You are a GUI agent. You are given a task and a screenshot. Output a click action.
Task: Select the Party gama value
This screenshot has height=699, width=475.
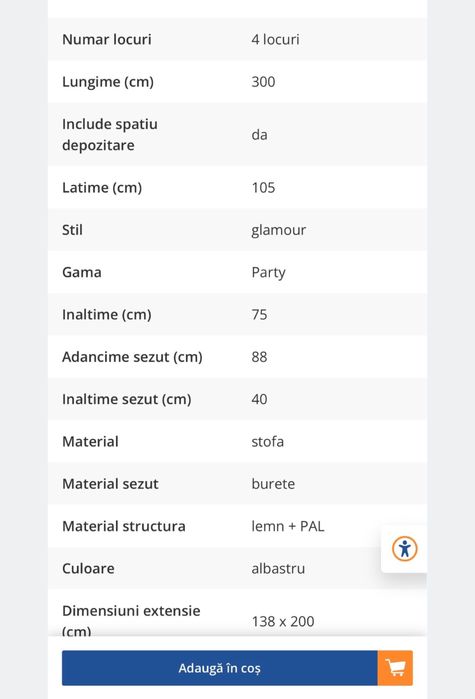(268, 272)
